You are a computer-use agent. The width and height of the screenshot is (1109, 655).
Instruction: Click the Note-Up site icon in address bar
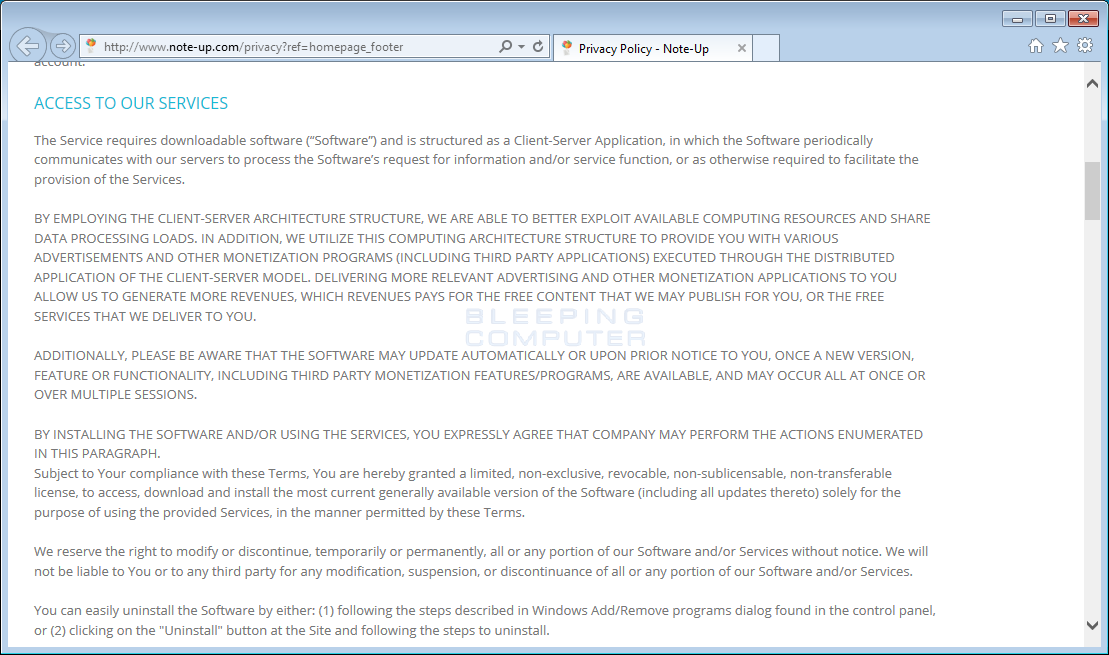[91, 46]
